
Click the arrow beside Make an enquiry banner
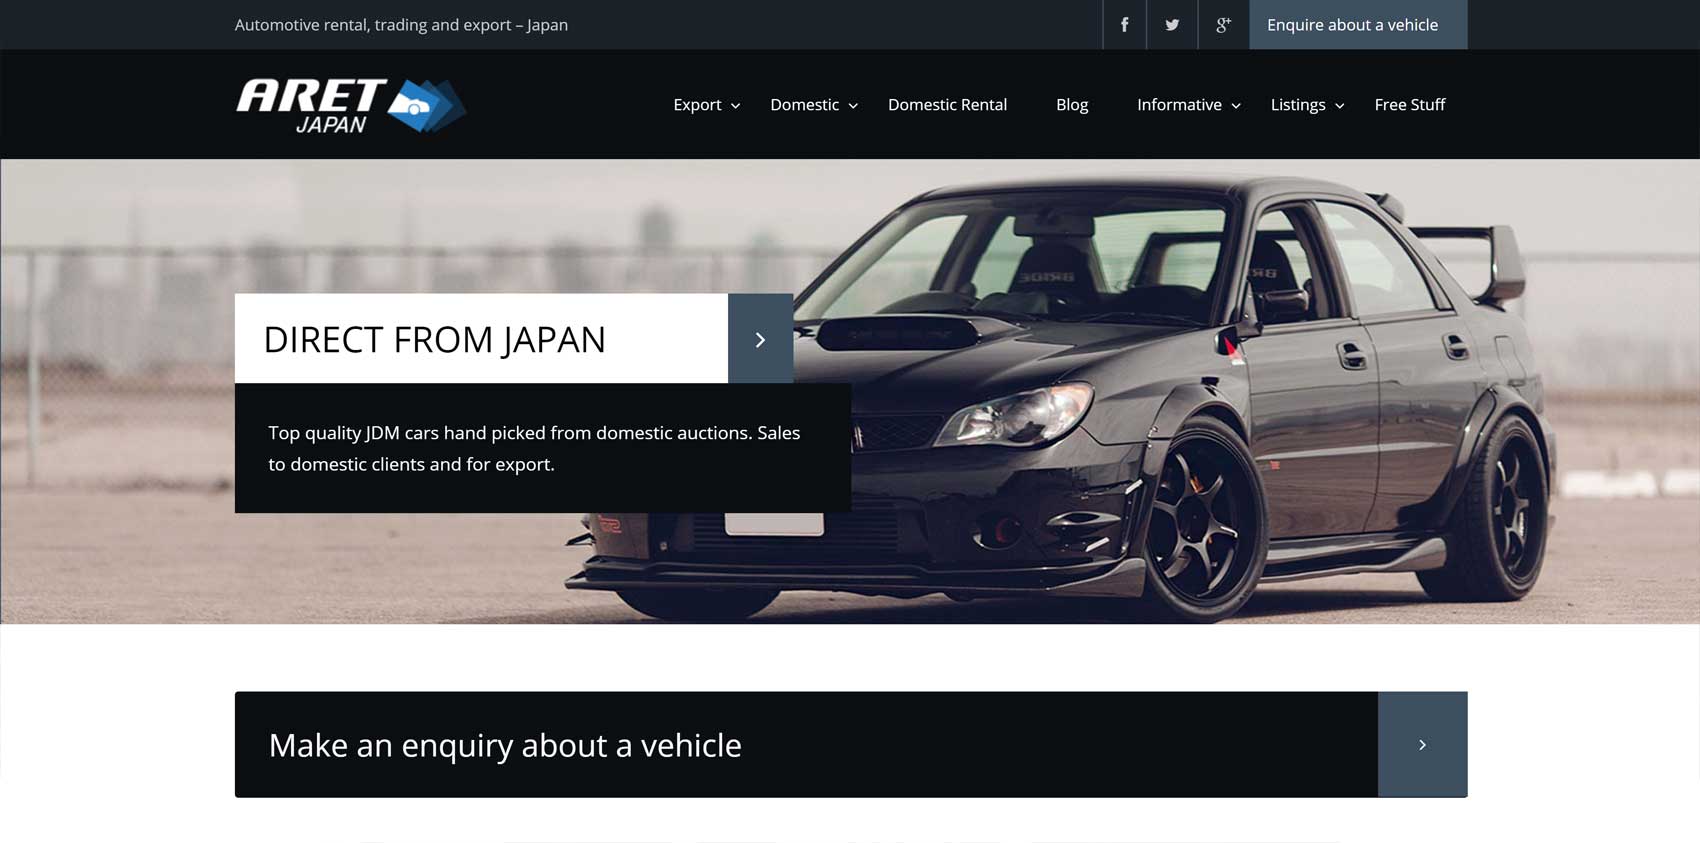click(x=1422, y=745)
